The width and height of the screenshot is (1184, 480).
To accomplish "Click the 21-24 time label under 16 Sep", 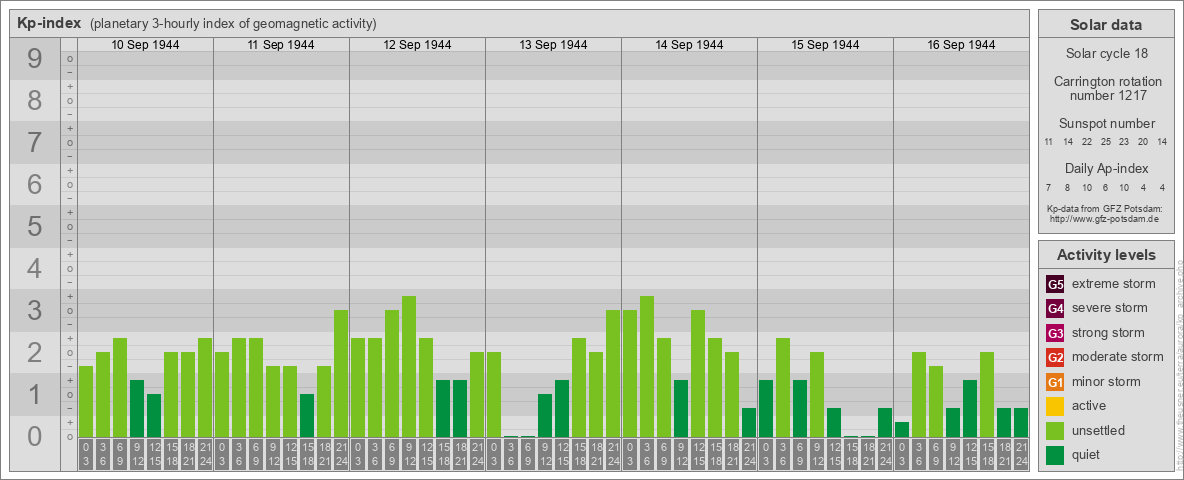I will (x=1021, y=455).
